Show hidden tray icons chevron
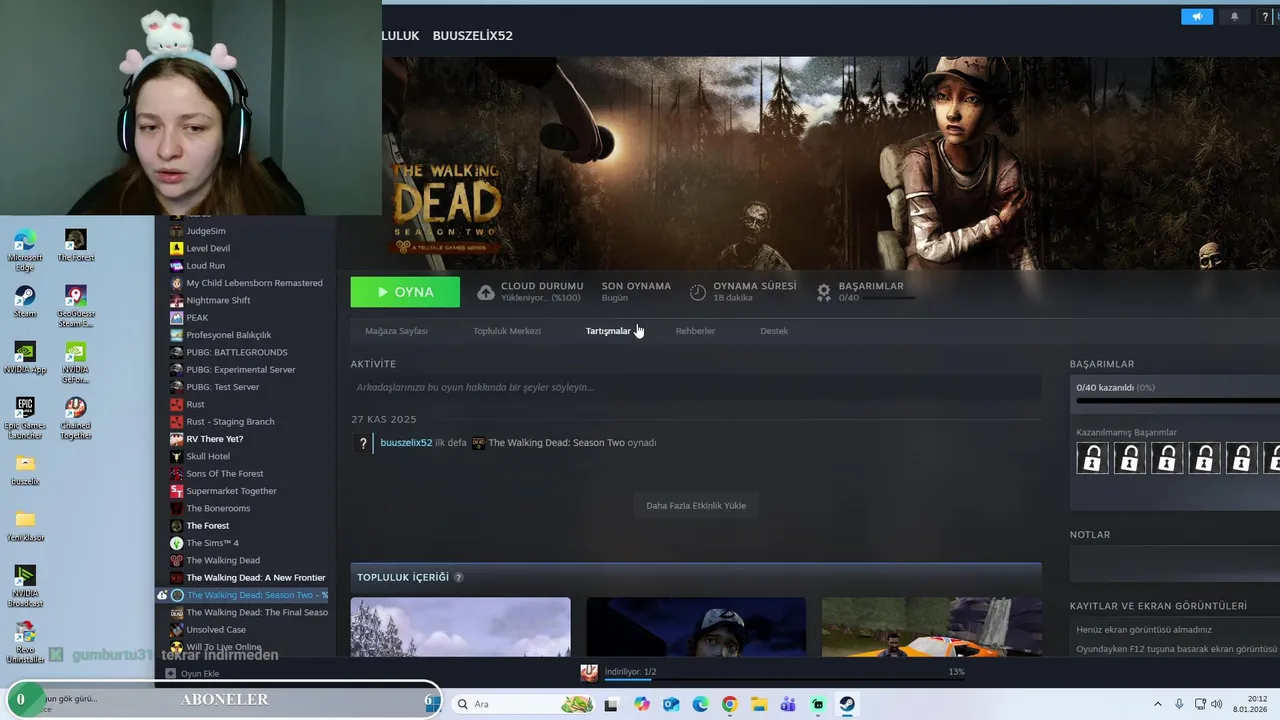The image size is (1280, 720). click(1158, 704)
